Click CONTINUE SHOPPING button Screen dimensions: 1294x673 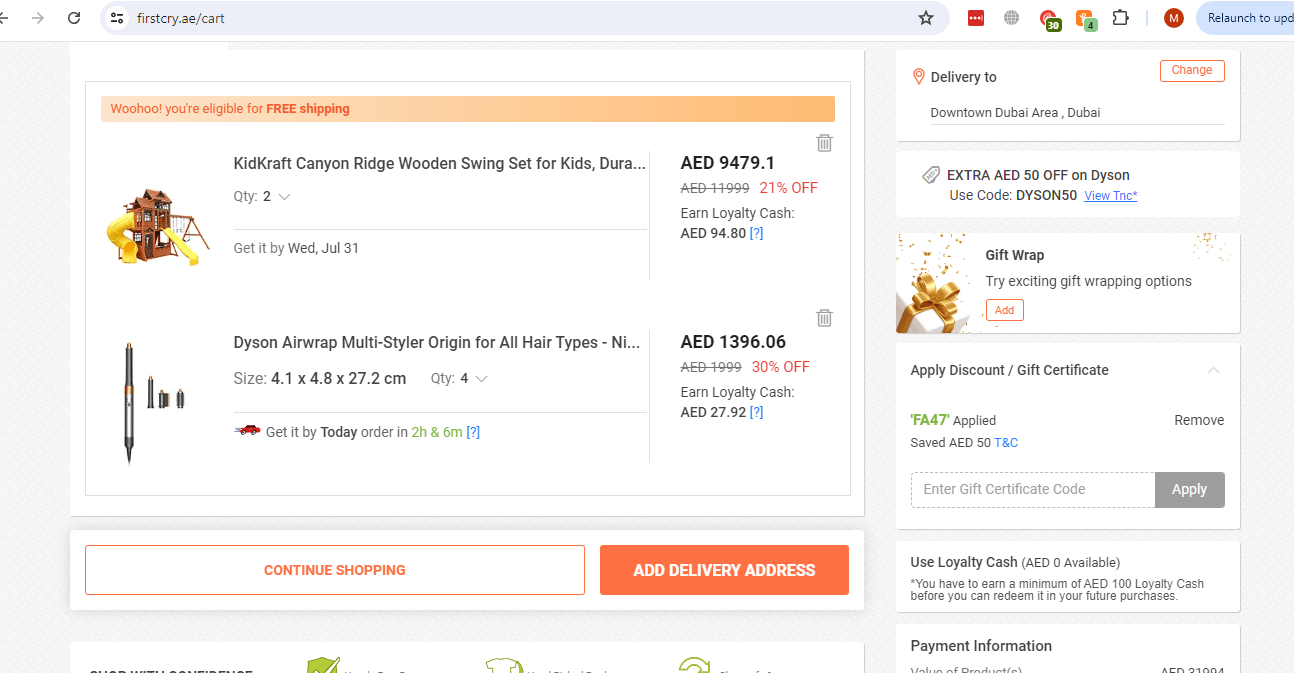334,570
